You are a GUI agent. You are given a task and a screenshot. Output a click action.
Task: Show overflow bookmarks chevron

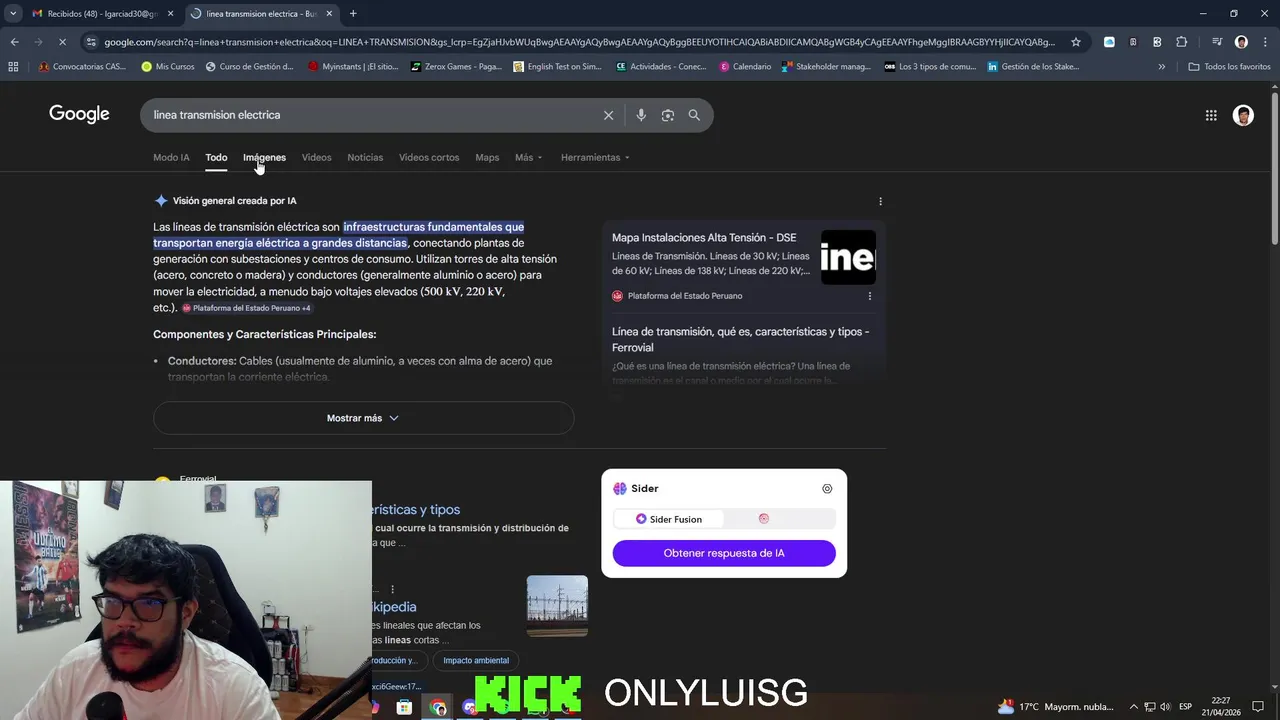tap(1161, 67)
